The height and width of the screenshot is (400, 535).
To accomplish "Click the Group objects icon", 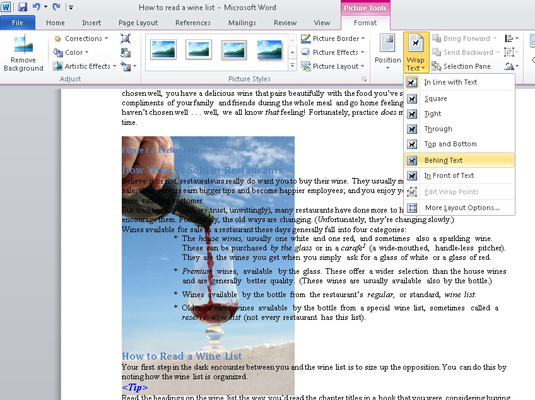I will 509,52.
